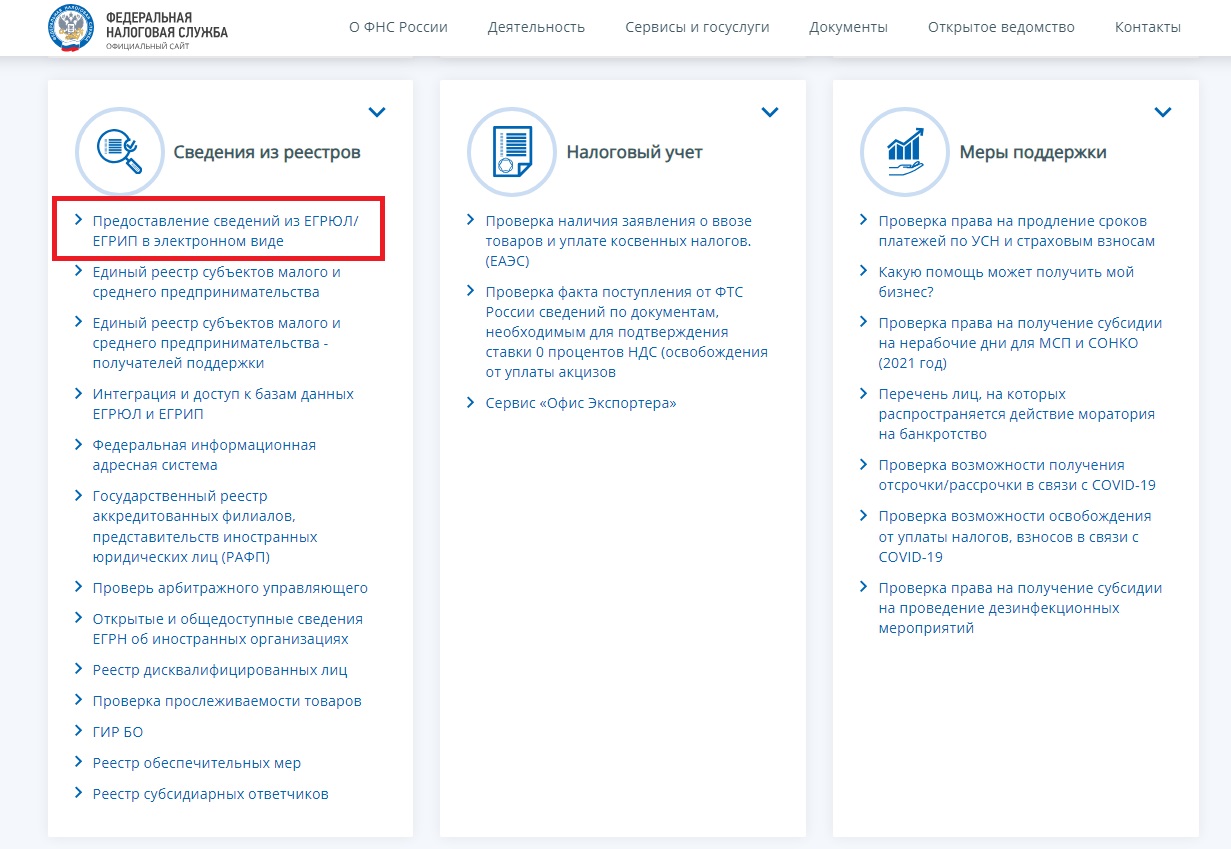Screen dimensions: 1231x849
Task: Click the Federal Tax Service logo emblem
Action: click(x=71, y=27)
